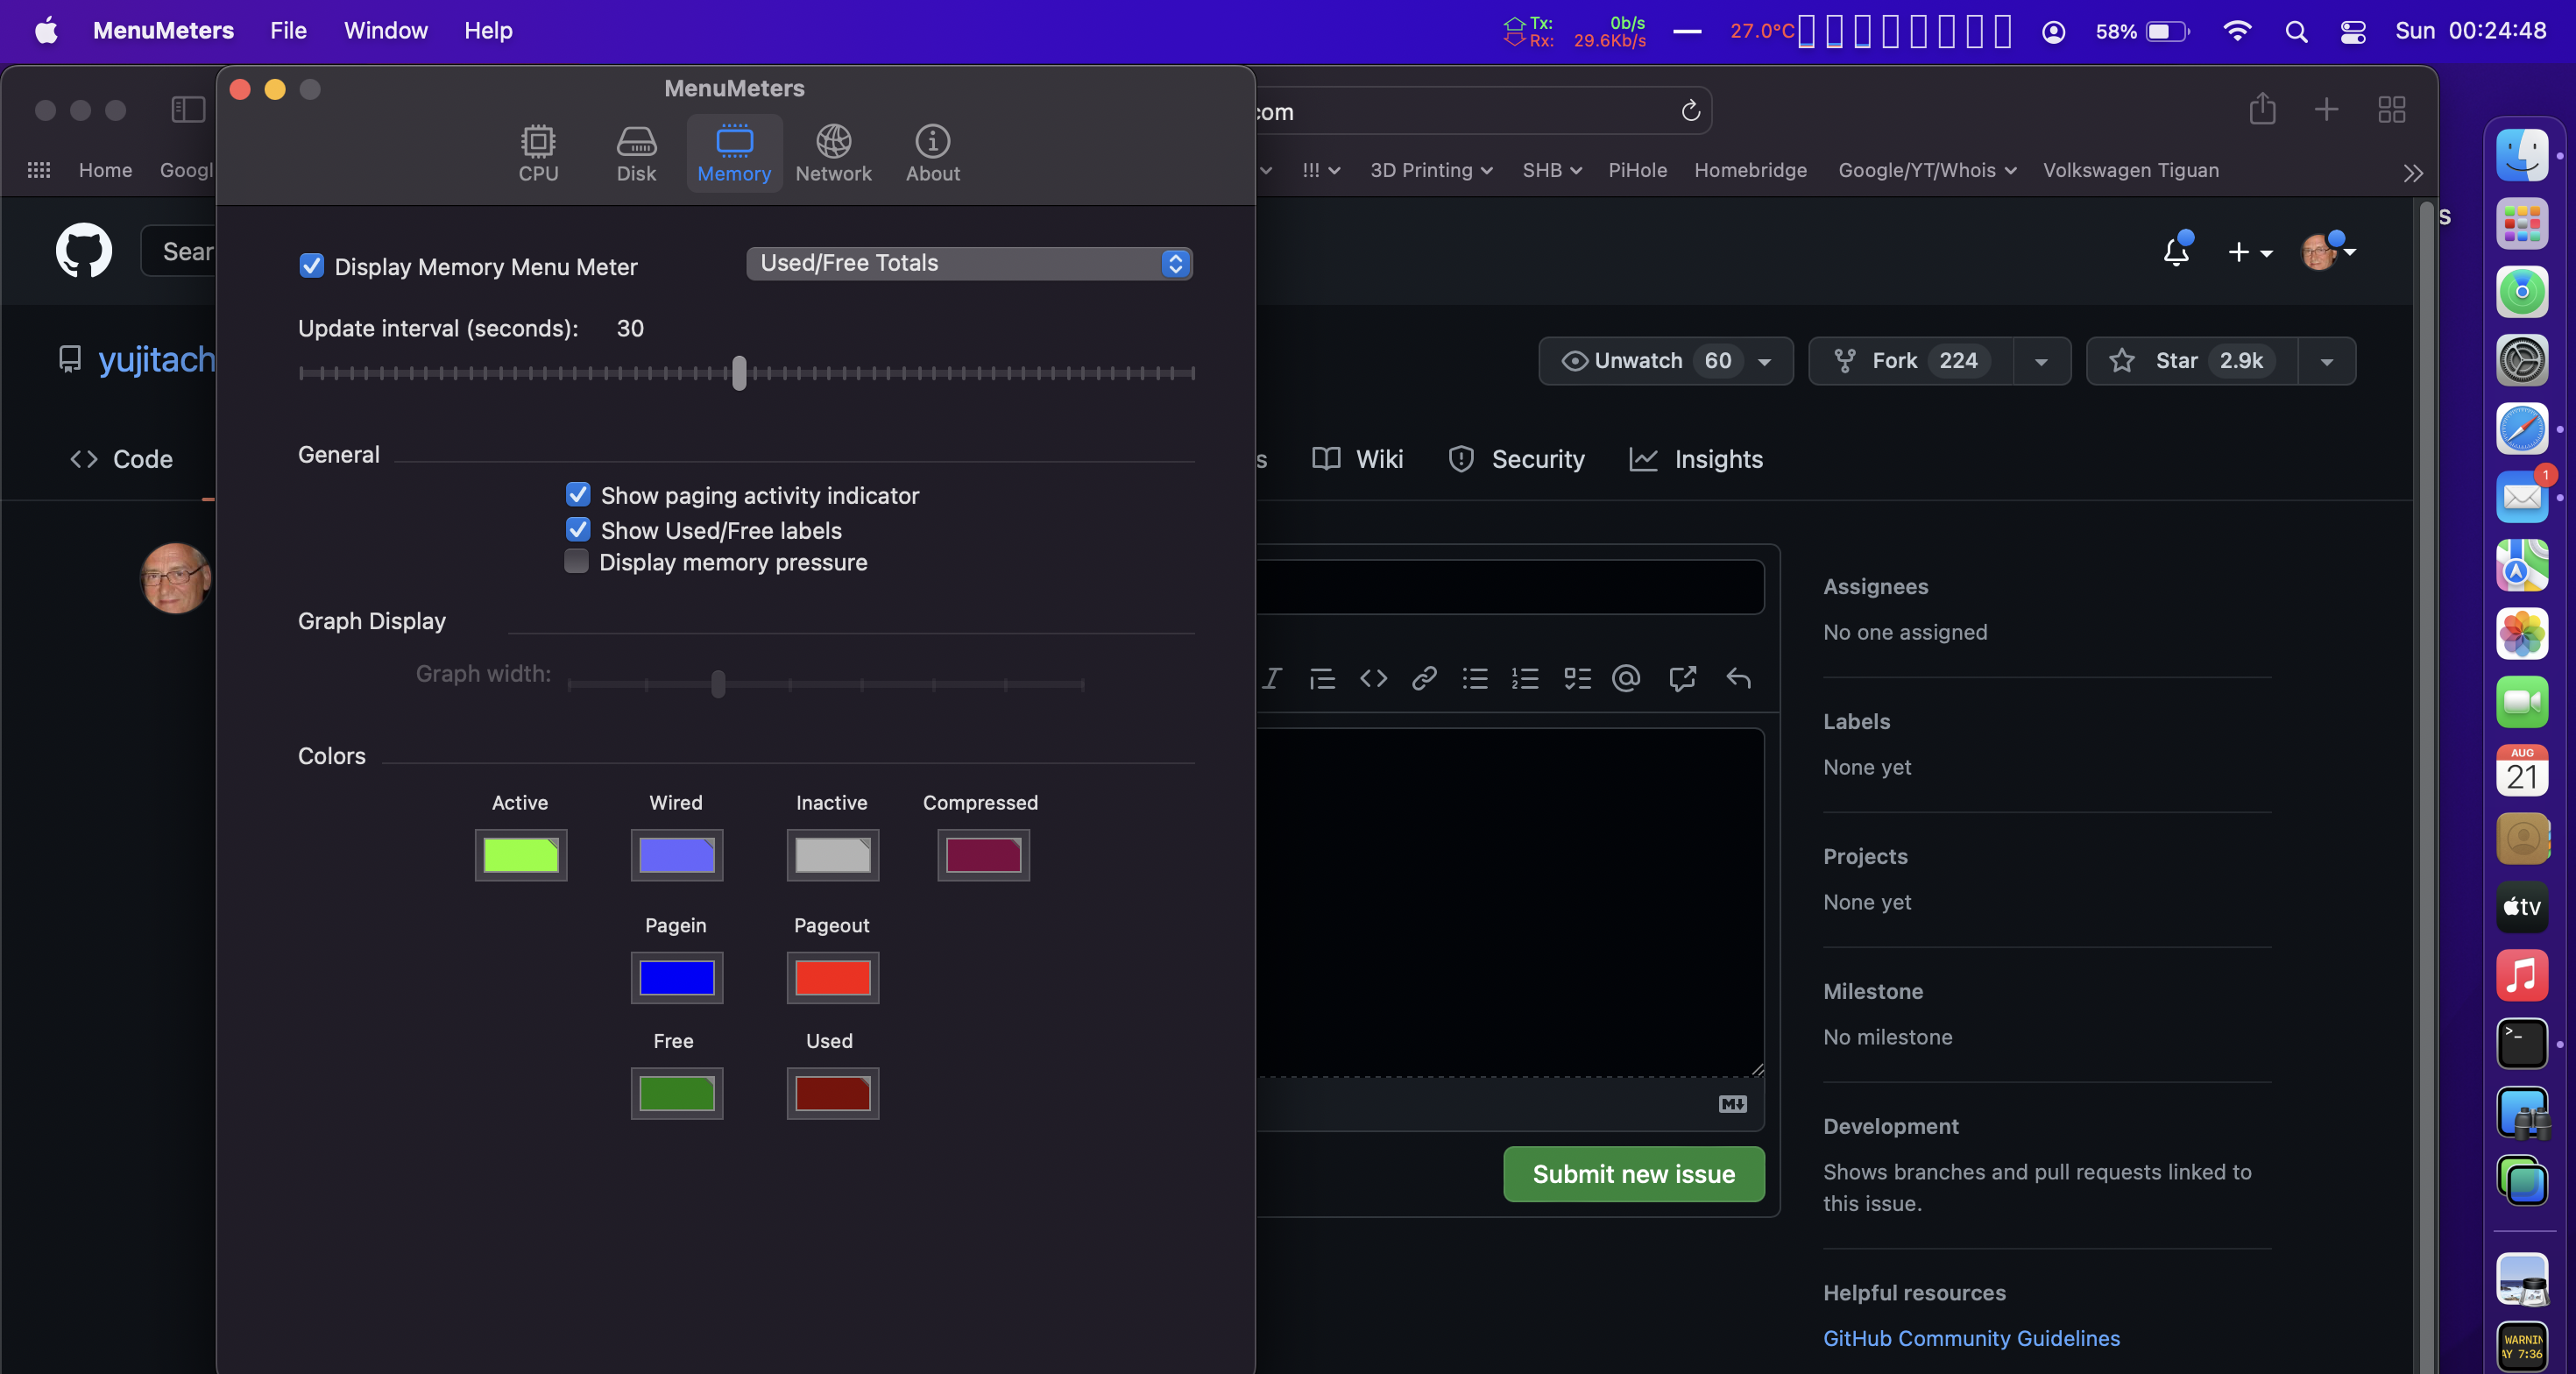This screenshot has height=1374, width=2576.
Task: Insert a bulleted list in the issue body
Action: point(1474,679)
